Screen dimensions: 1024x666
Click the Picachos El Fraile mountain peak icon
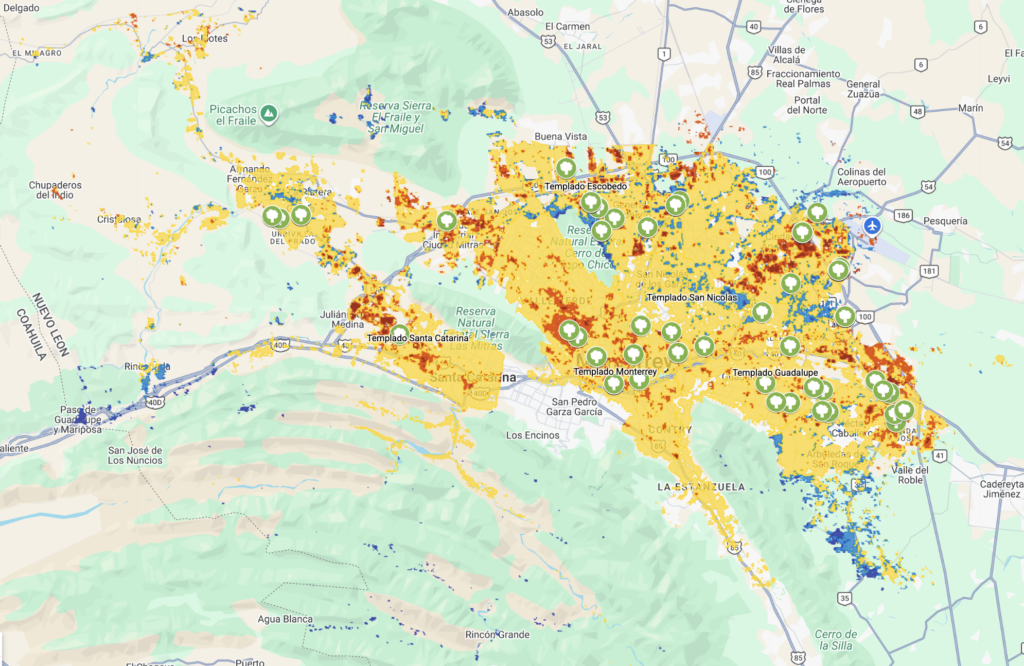tap(269, 118)
